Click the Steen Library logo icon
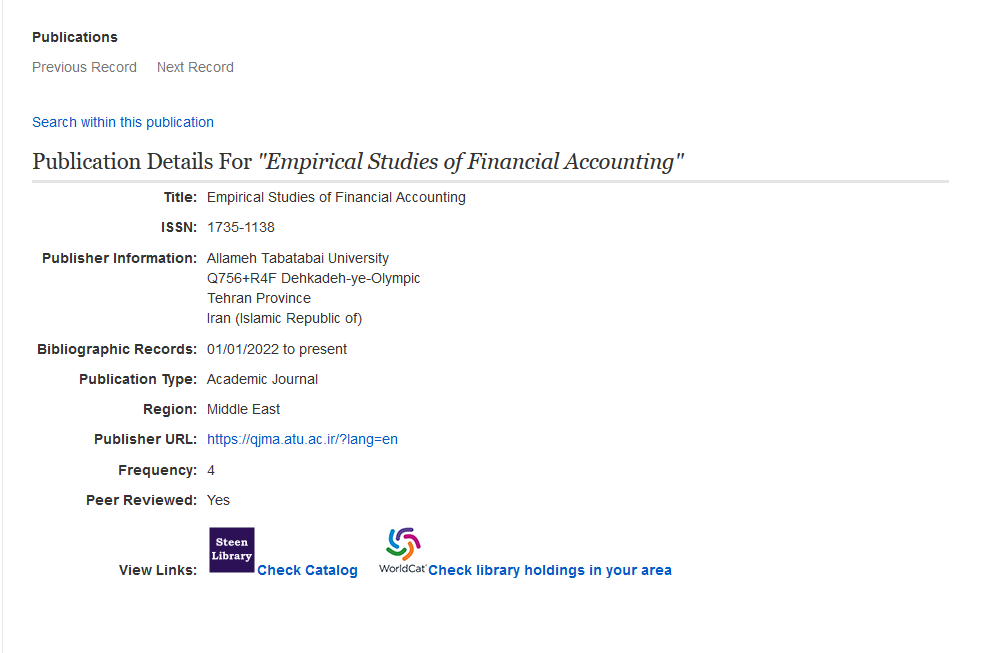The height and width of the screenshot is (653, 986). click(231, 549)
